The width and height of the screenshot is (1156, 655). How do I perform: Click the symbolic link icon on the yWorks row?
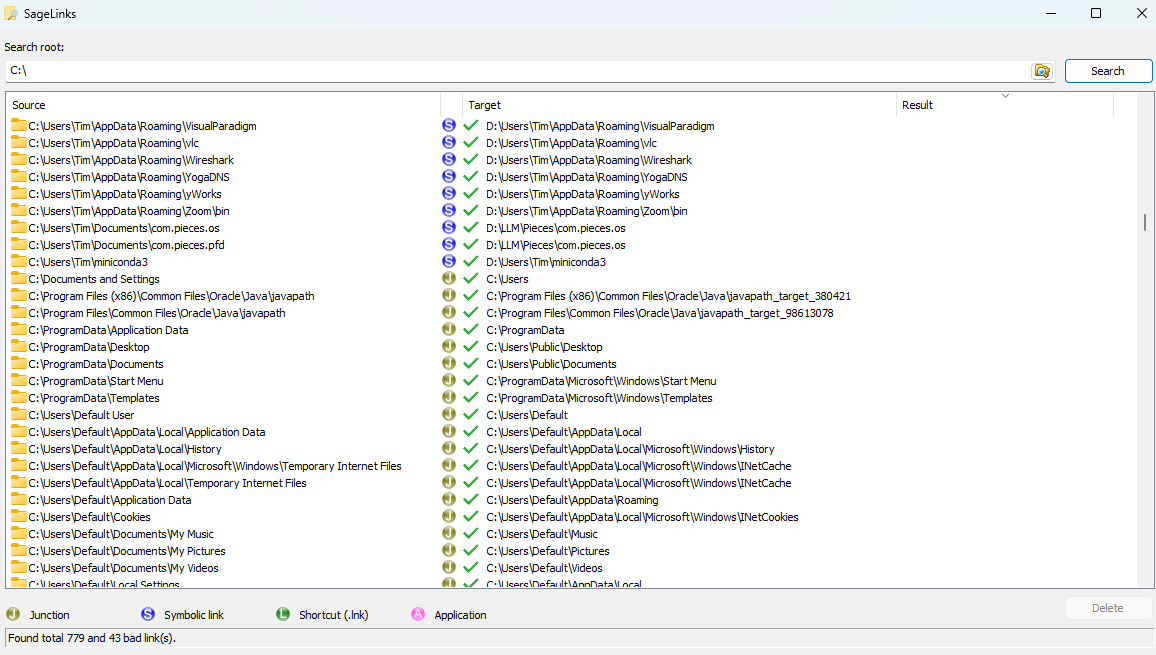[x=449, y=193]
